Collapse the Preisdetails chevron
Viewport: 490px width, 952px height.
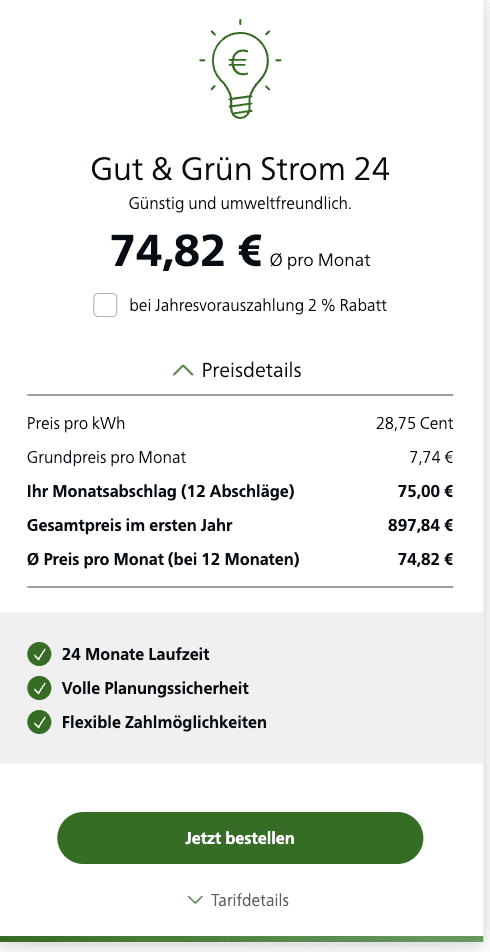click(x=183, y=370)
